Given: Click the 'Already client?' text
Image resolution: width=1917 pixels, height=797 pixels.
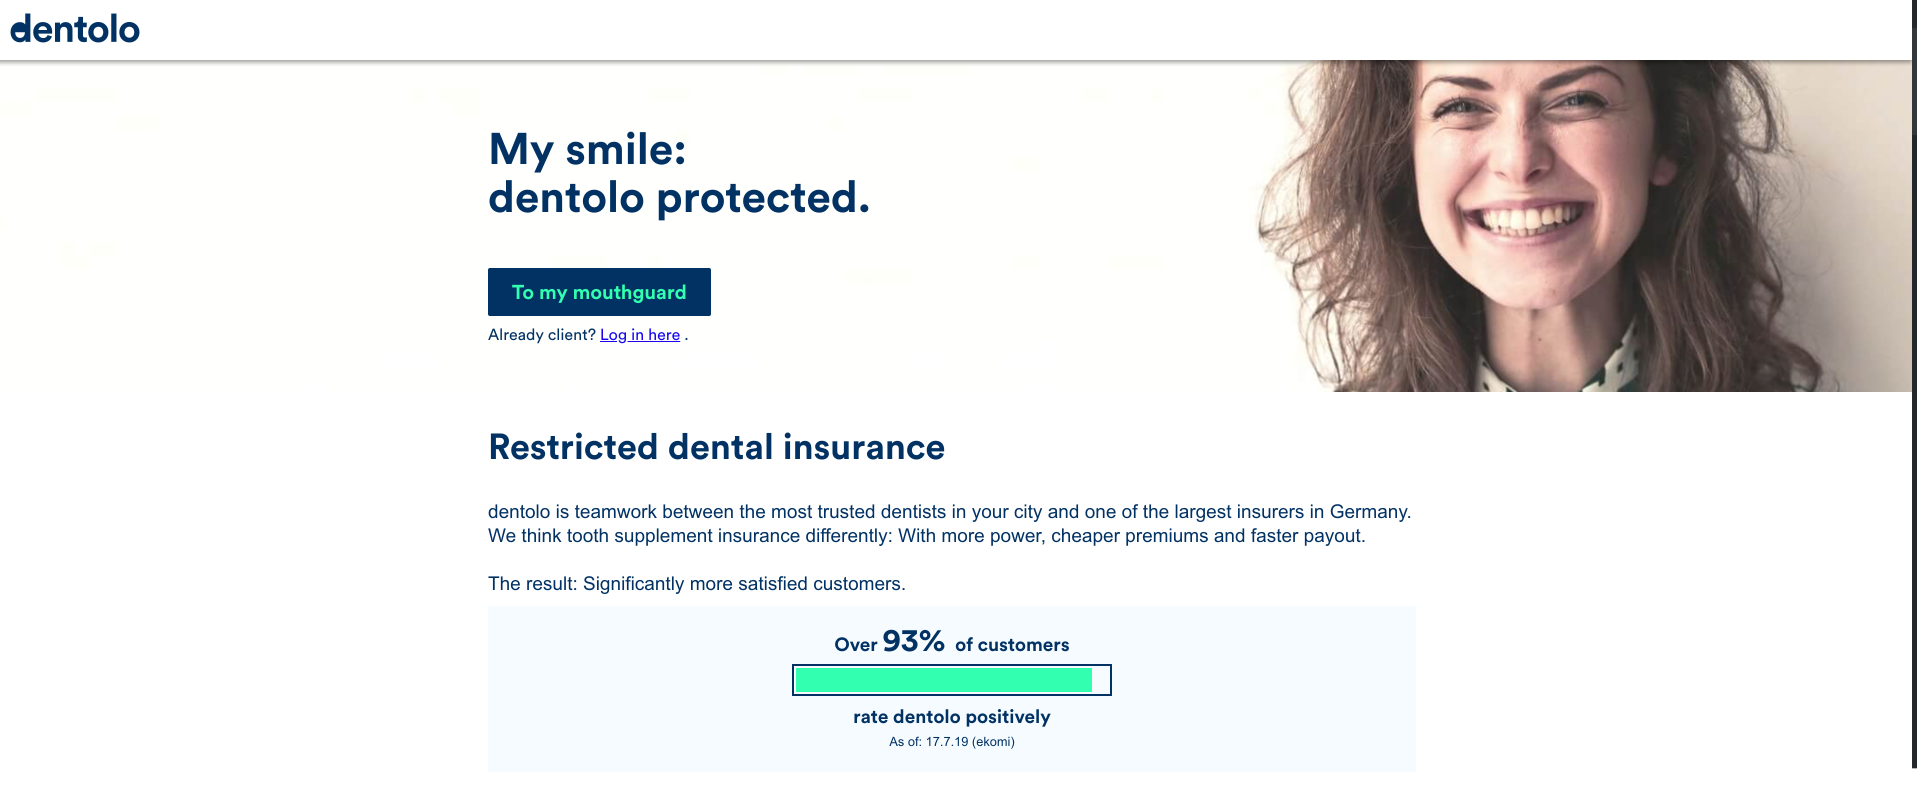Looking at the screenshot, I should [x=540, y=334].
